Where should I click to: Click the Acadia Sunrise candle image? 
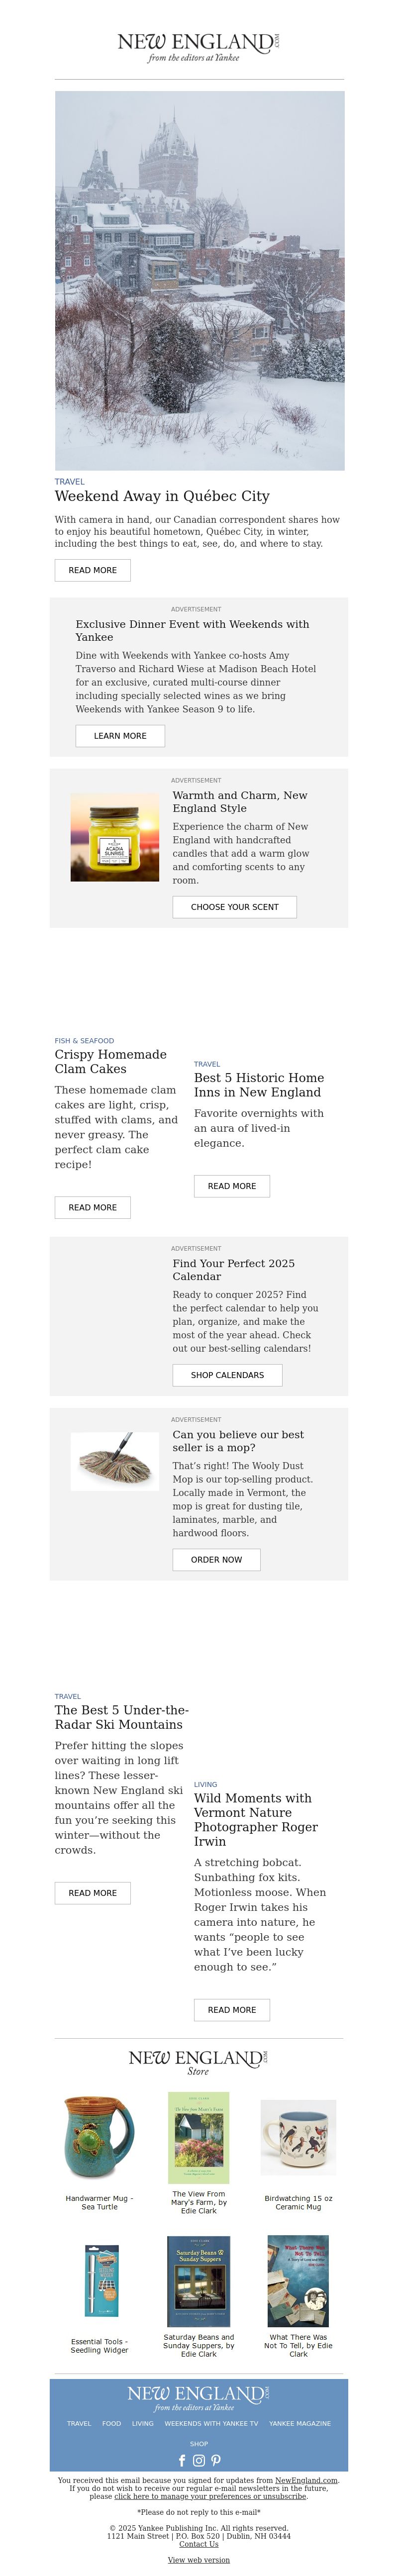[x=114, y=837]
